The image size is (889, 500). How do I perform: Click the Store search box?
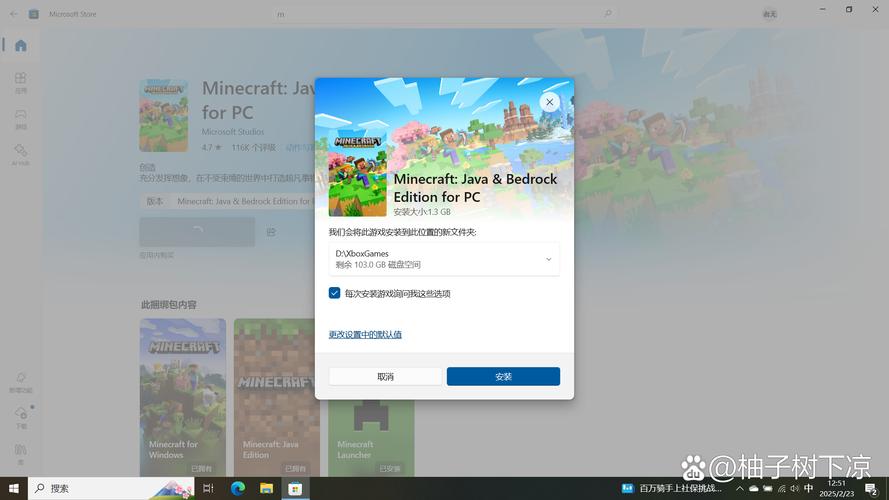444,14
